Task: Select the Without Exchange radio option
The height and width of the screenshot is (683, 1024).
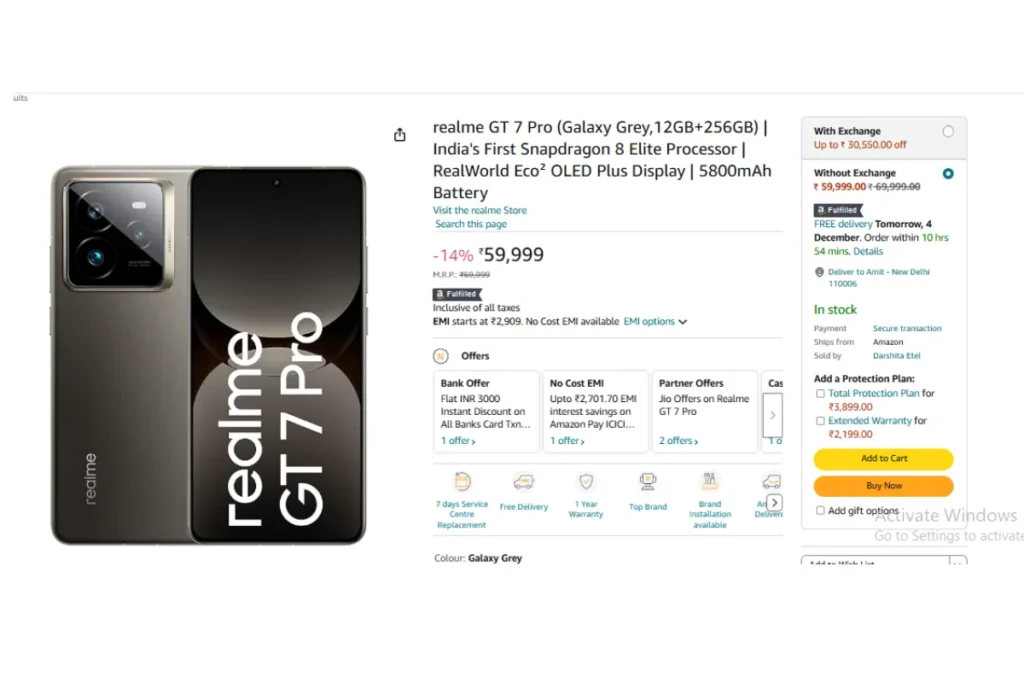Action: [x=948, y=174]
